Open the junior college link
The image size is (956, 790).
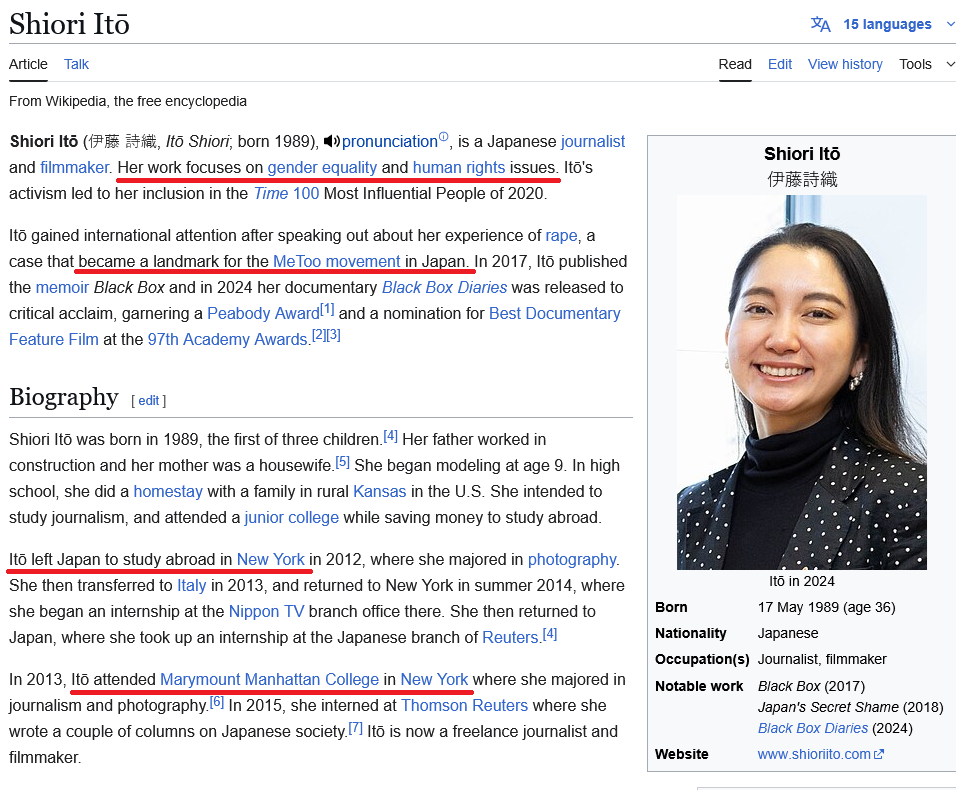tap(291, 518)
